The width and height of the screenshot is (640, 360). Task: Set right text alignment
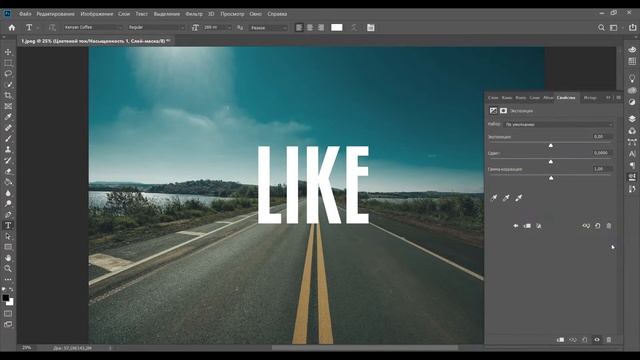point(321,28)
